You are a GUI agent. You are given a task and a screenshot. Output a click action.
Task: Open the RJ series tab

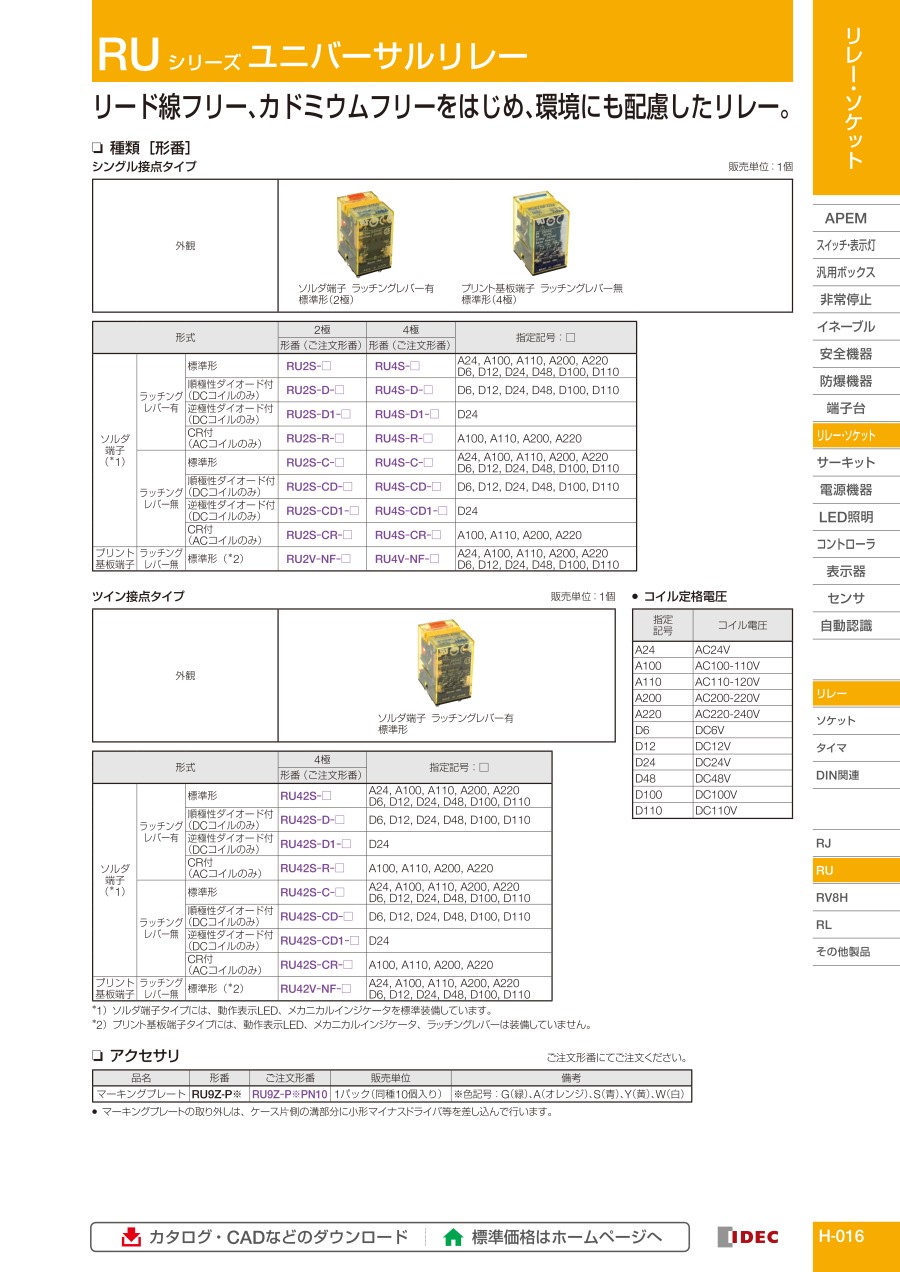824,843
